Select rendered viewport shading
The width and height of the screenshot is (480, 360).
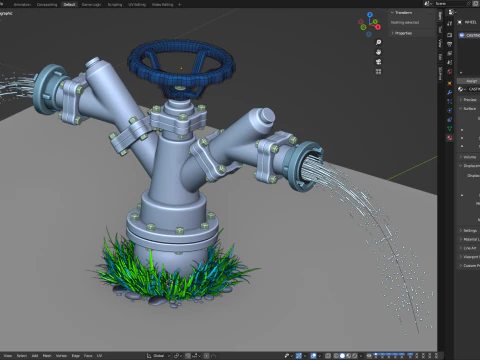355,356
